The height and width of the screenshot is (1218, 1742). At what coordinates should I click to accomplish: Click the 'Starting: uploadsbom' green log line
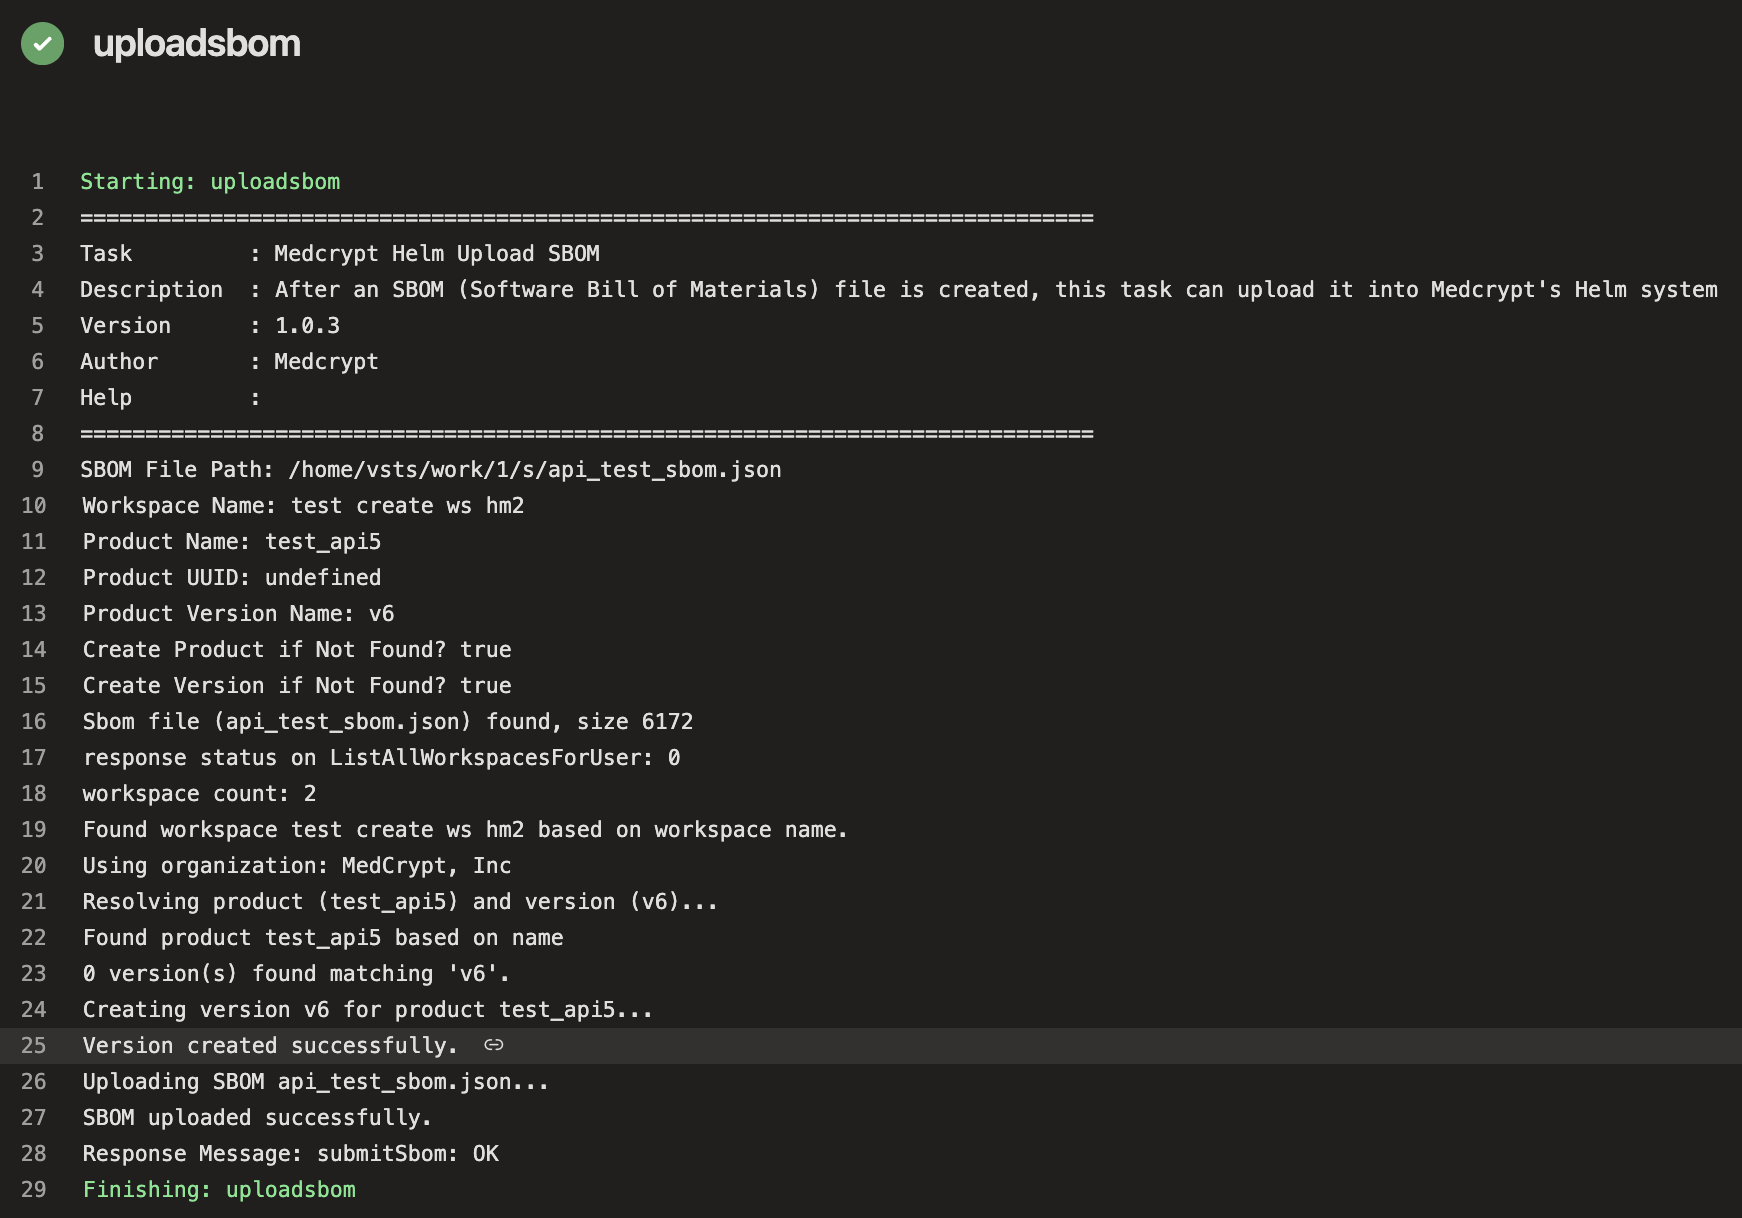[210, 181]
